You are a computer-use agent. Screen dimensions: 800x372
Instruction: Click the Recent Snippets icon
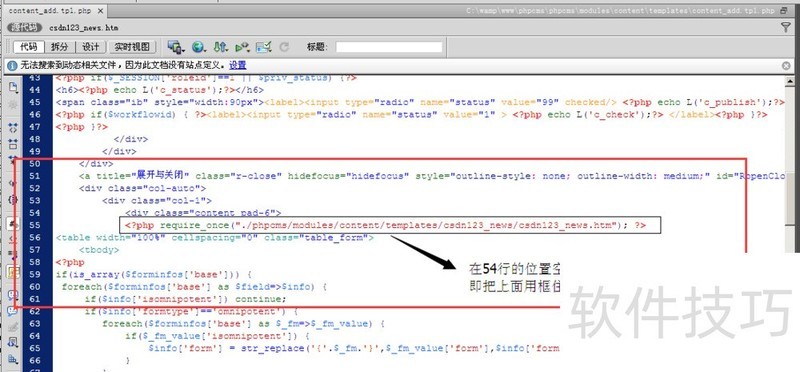point(13,342)
